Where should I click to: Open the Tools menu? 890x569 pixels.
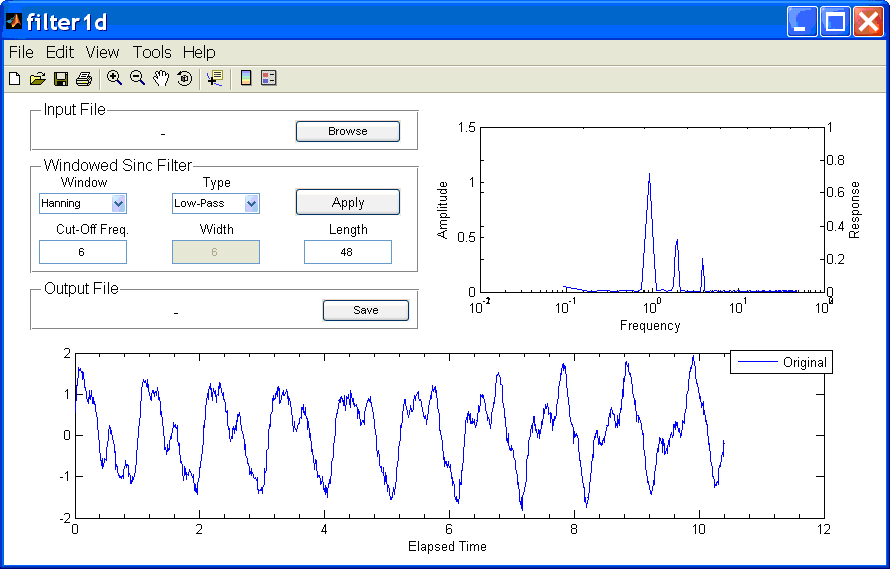click(152, 52)
